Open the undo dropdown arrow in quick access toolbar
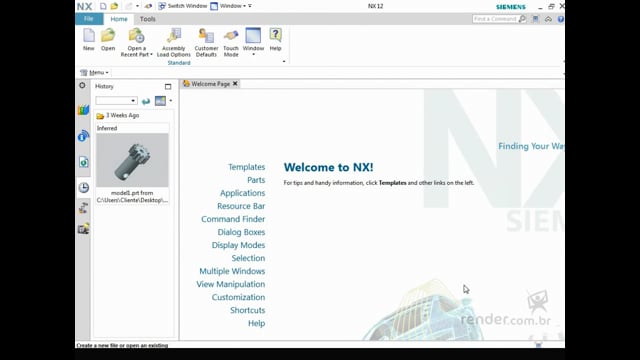 tap(138, 6)
